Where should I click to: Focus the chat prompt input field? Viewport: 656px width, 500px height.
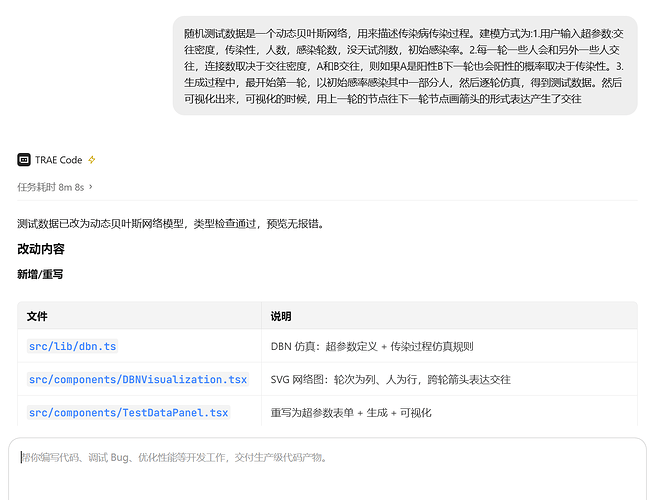tap(328, 469)
